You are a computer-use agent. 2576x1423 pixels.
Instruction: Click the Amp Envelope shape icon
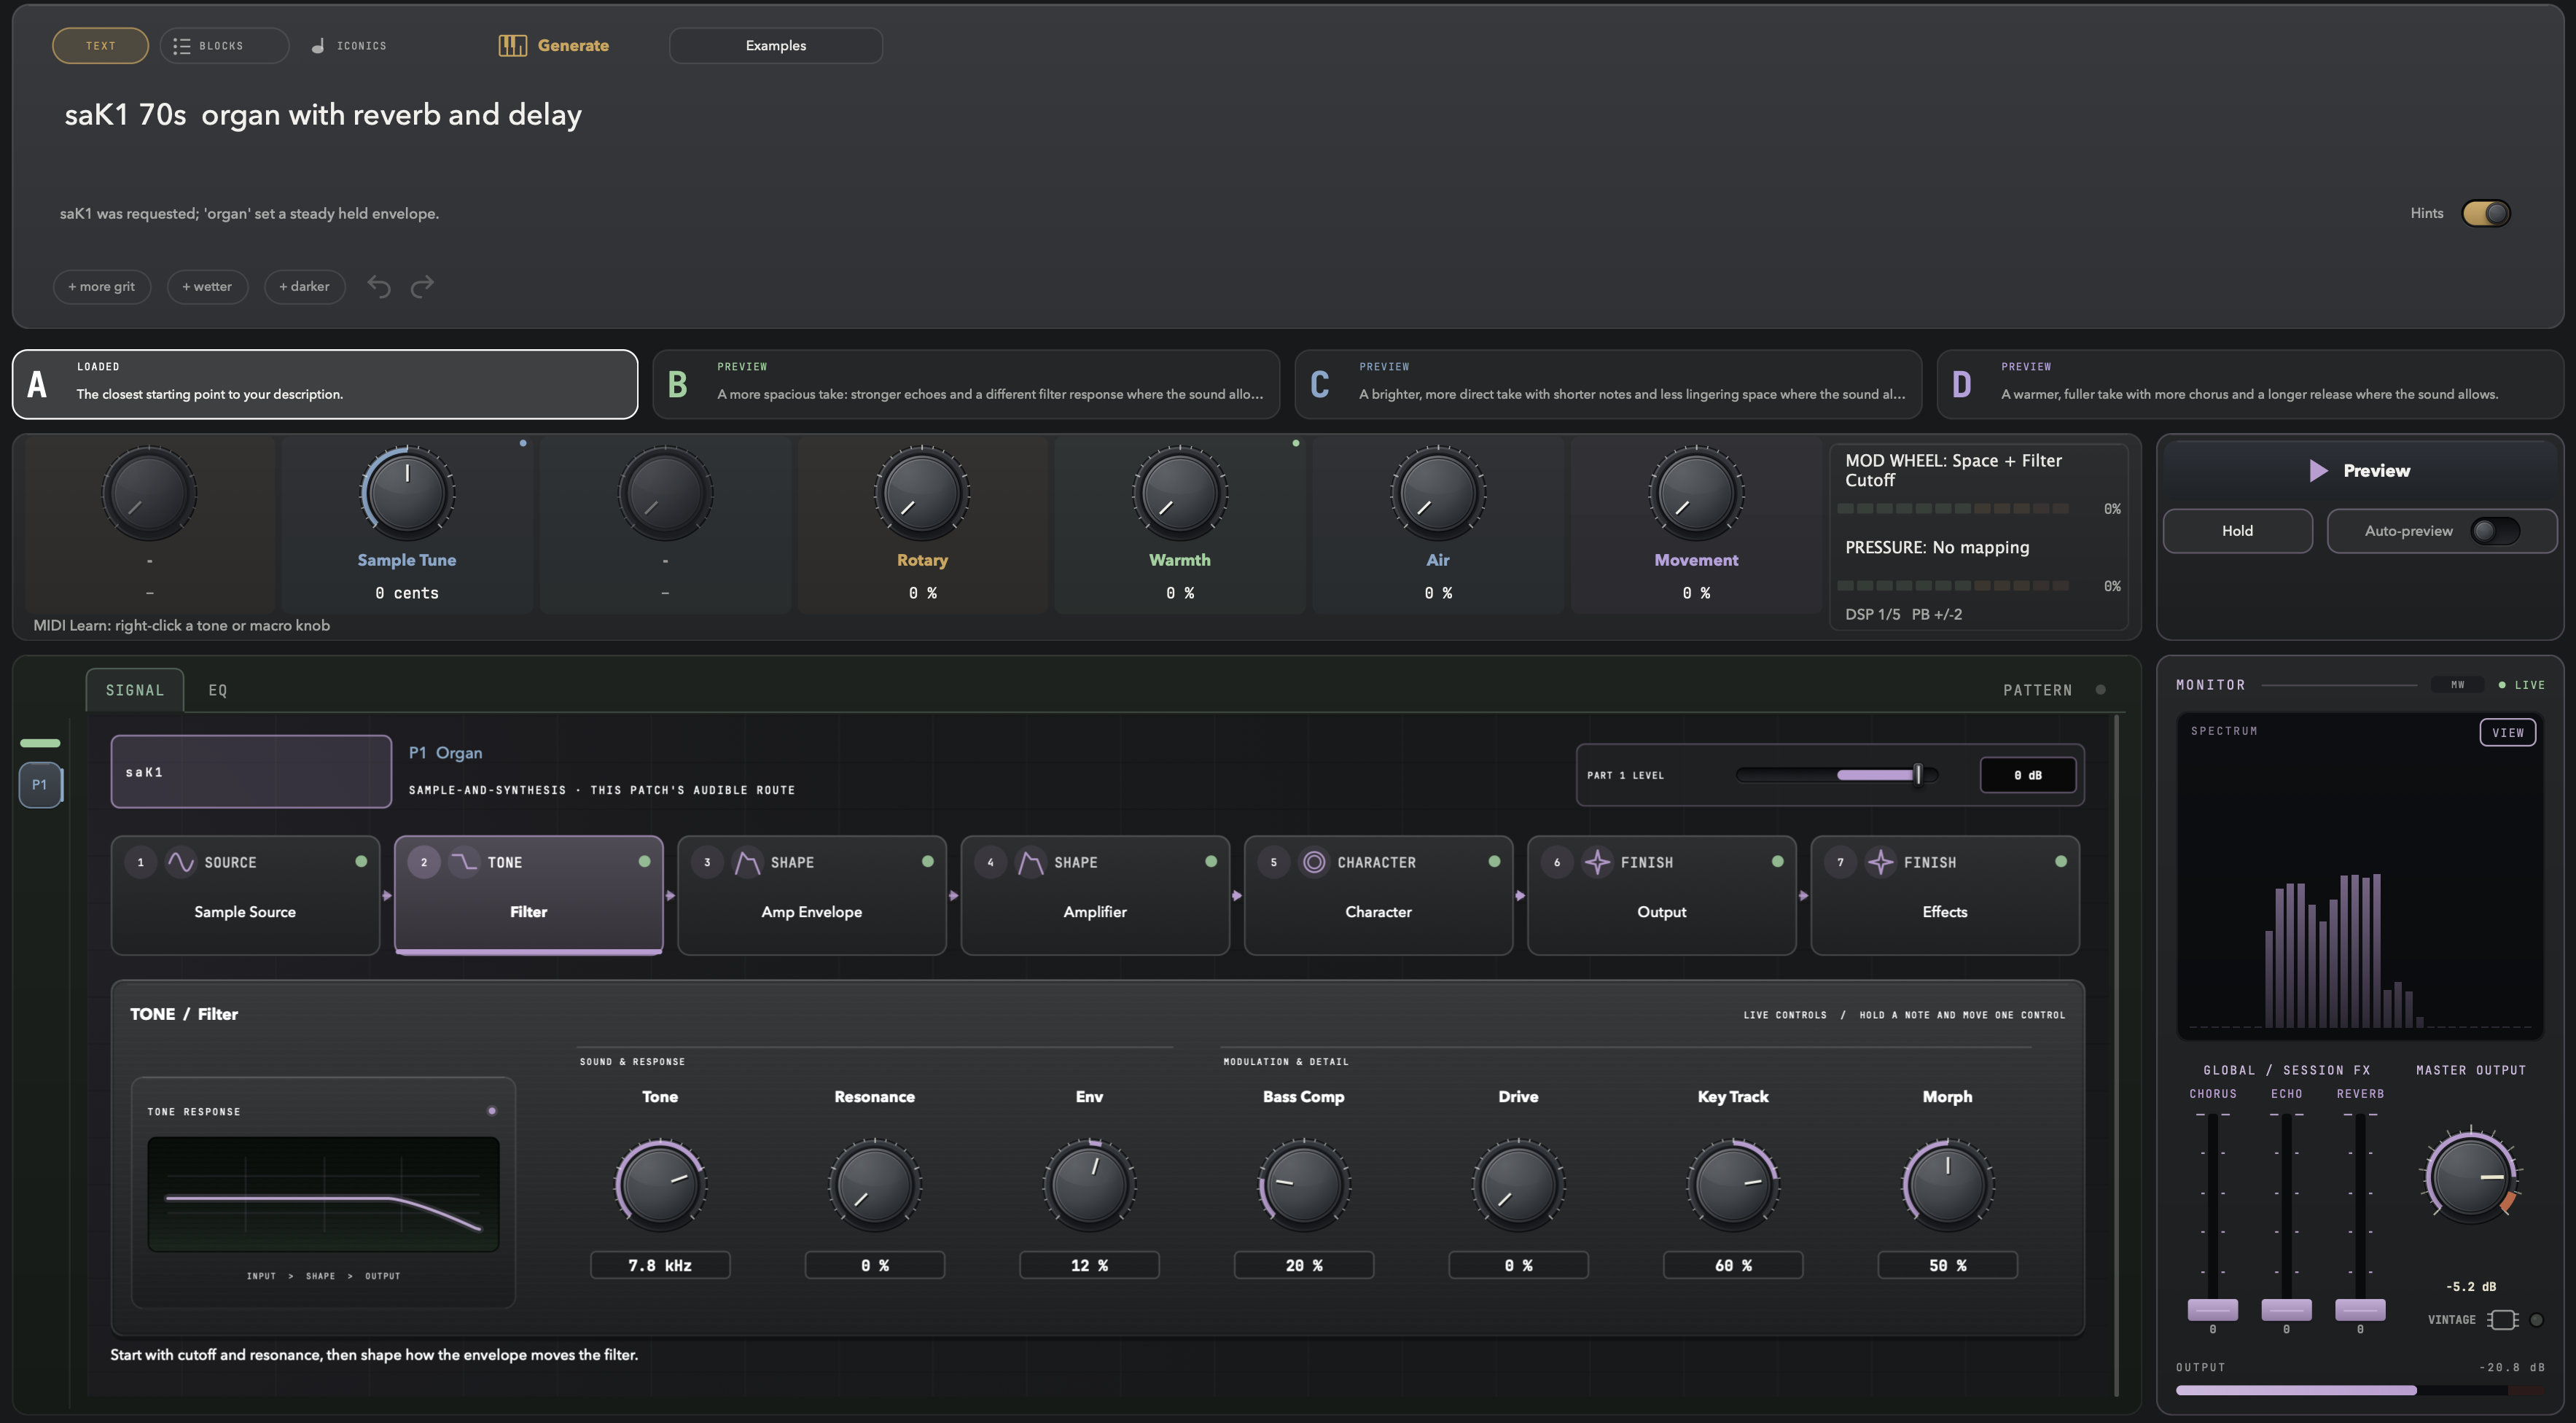tap(747, 862)
